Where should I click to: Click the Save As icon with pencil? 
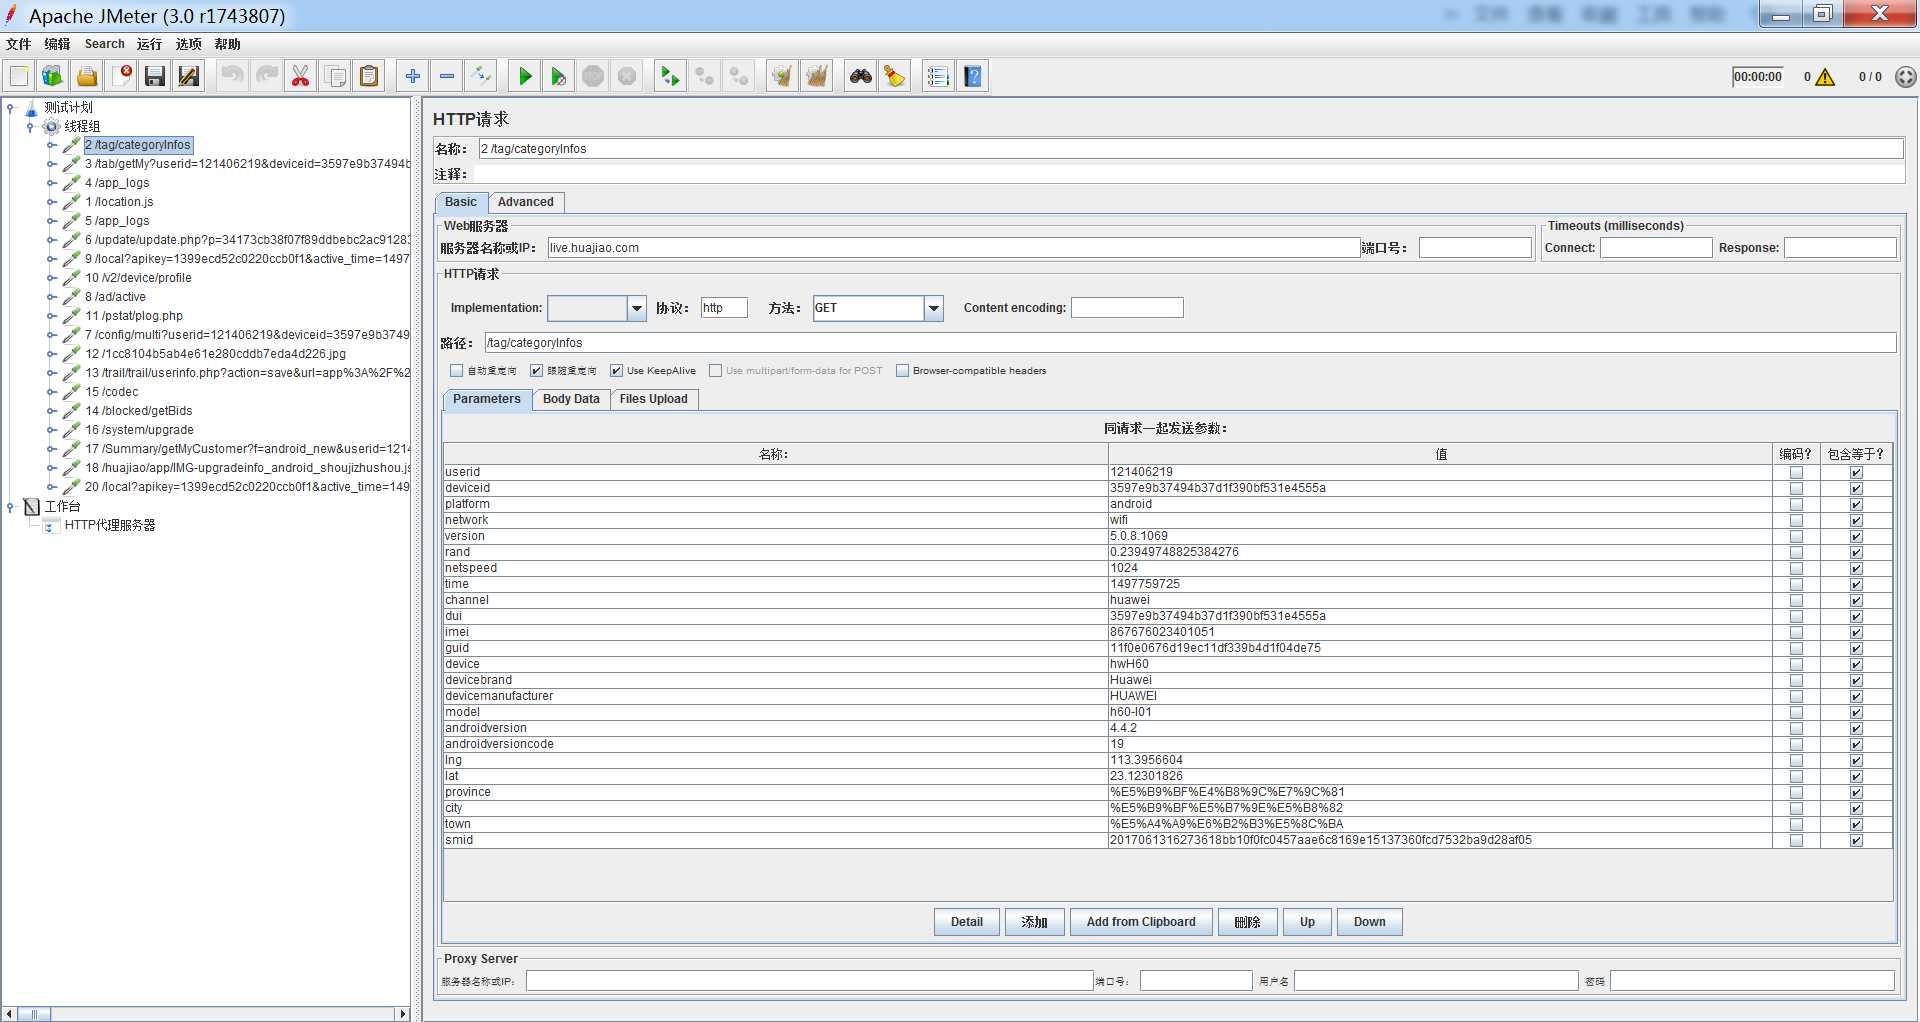189,76
